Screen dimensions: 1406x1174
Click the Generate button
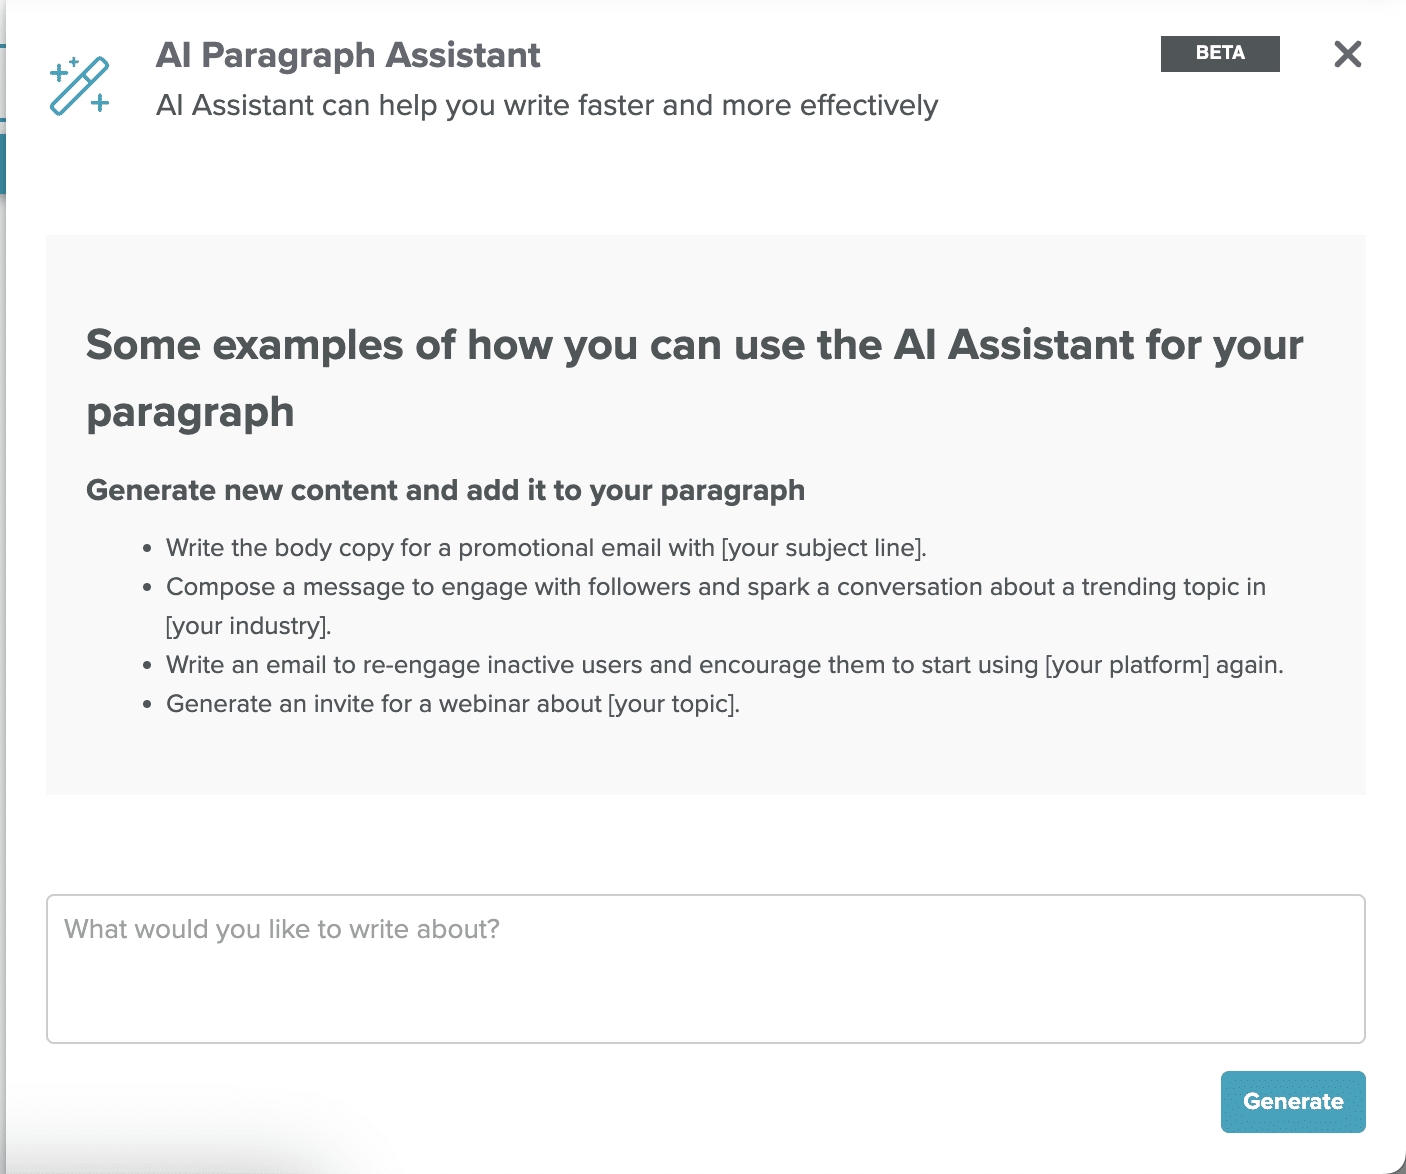tap(1293, 1102)
